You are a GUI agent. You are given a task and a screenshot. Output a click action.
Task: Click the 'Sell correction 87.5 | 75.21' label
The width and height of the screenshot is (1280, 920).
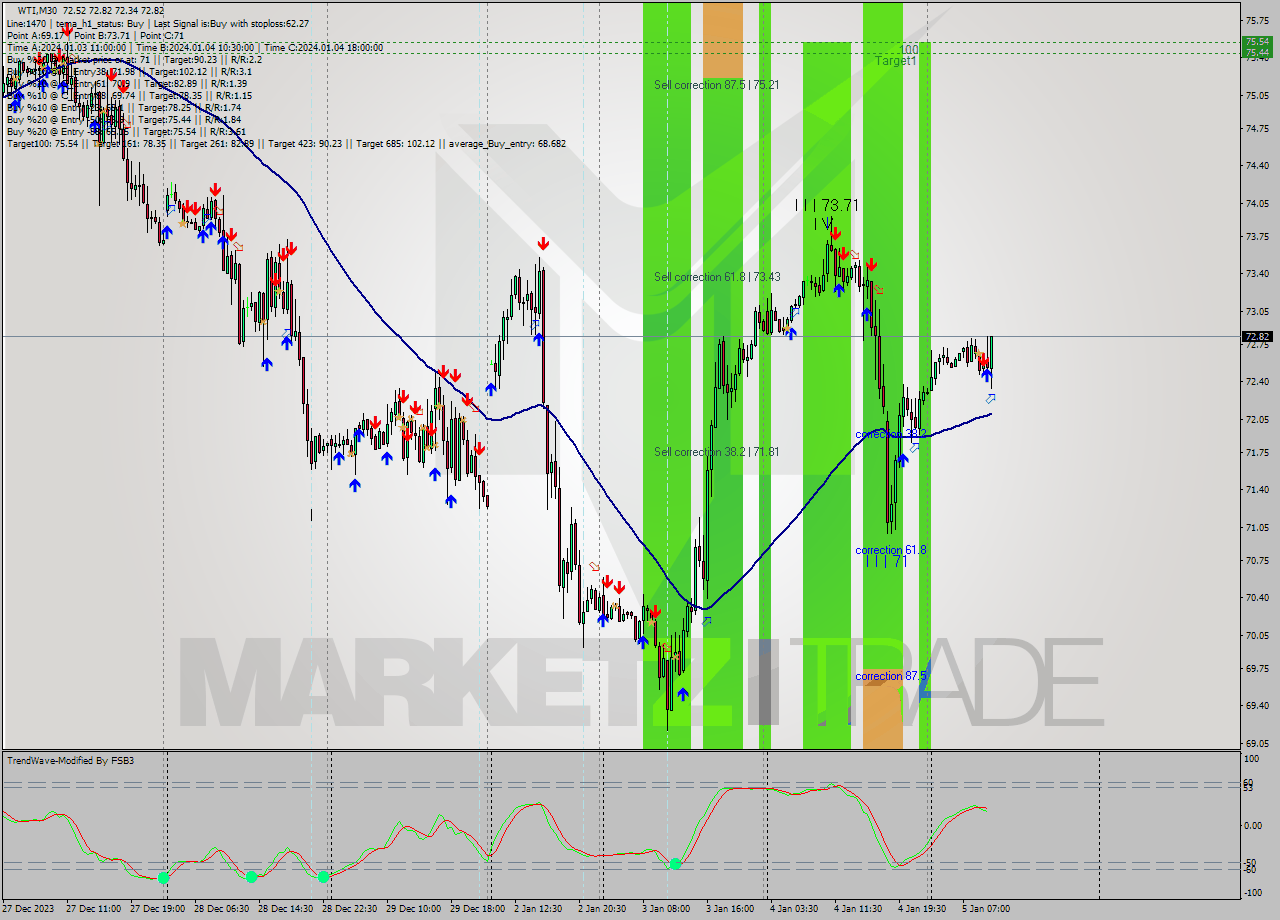pos(716,85)
